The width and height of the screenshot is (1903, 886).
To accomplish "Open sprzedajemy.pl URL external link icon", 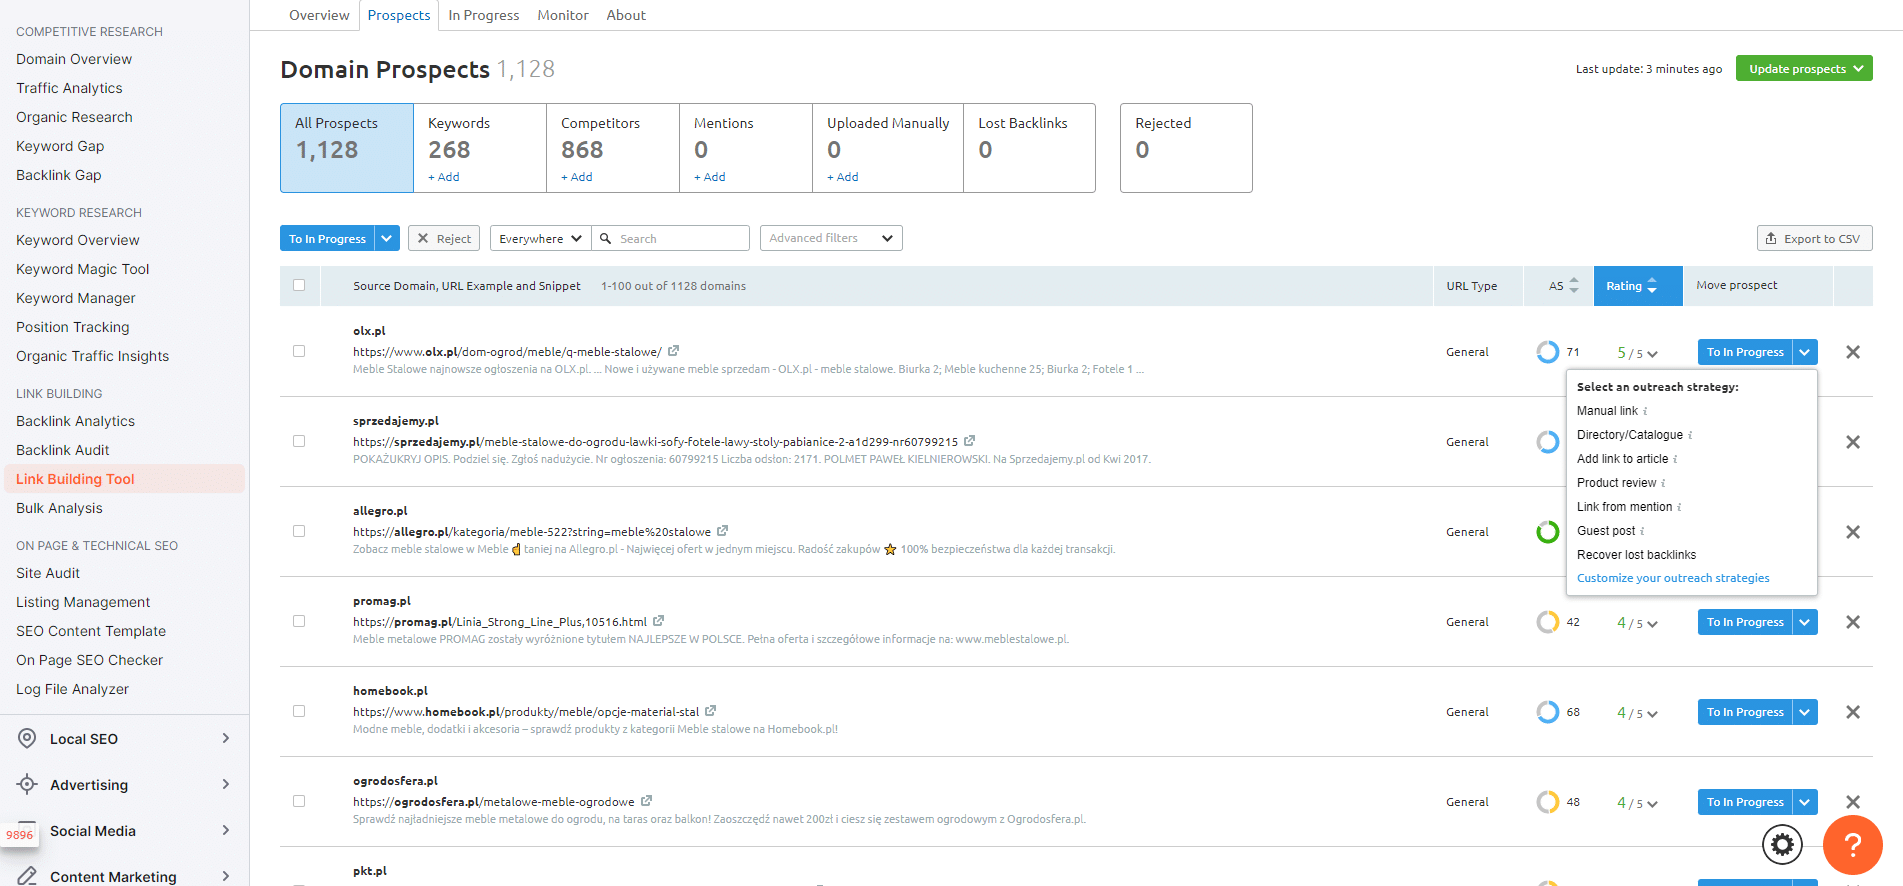I will (x=970, y=441).
